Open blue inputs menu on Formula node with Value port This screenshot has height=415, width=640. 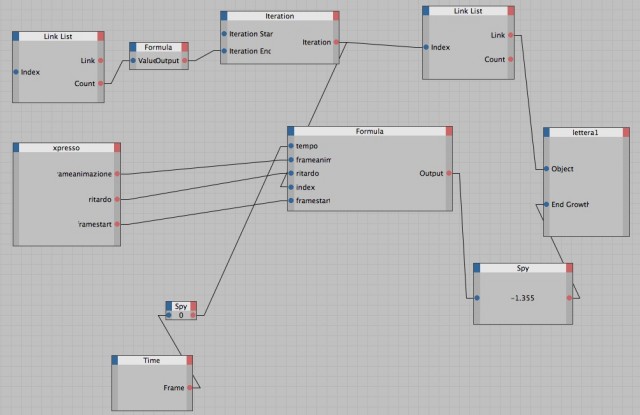click(x=133, y=47)
